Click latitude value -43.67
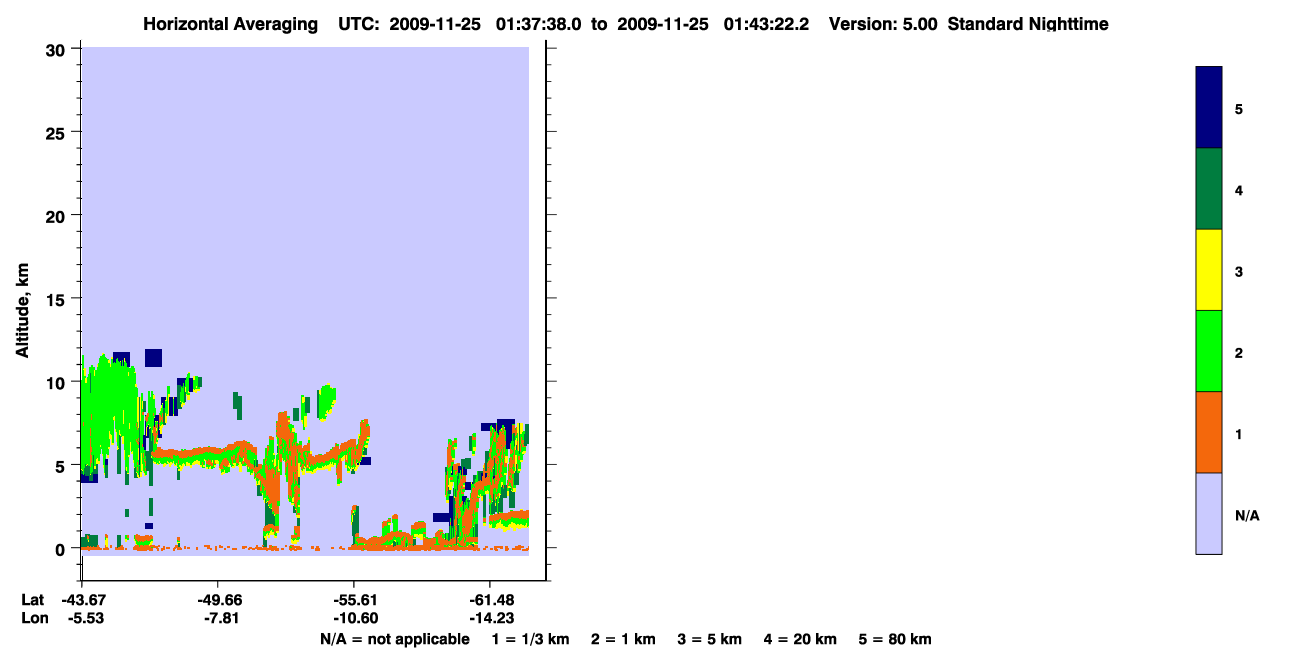1300x667 pixels. coord(82,600)
